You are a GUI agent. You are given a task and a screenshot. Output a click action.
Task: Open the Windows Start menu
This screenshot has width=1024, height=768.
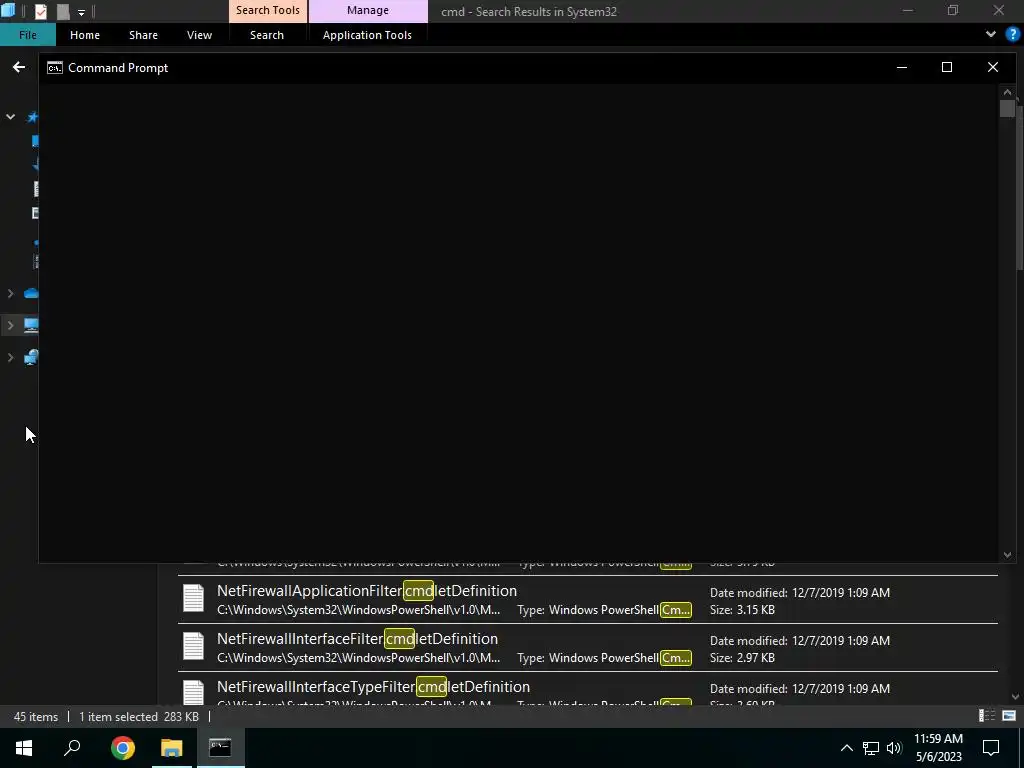pyautogui.click(x=24, y=748)
